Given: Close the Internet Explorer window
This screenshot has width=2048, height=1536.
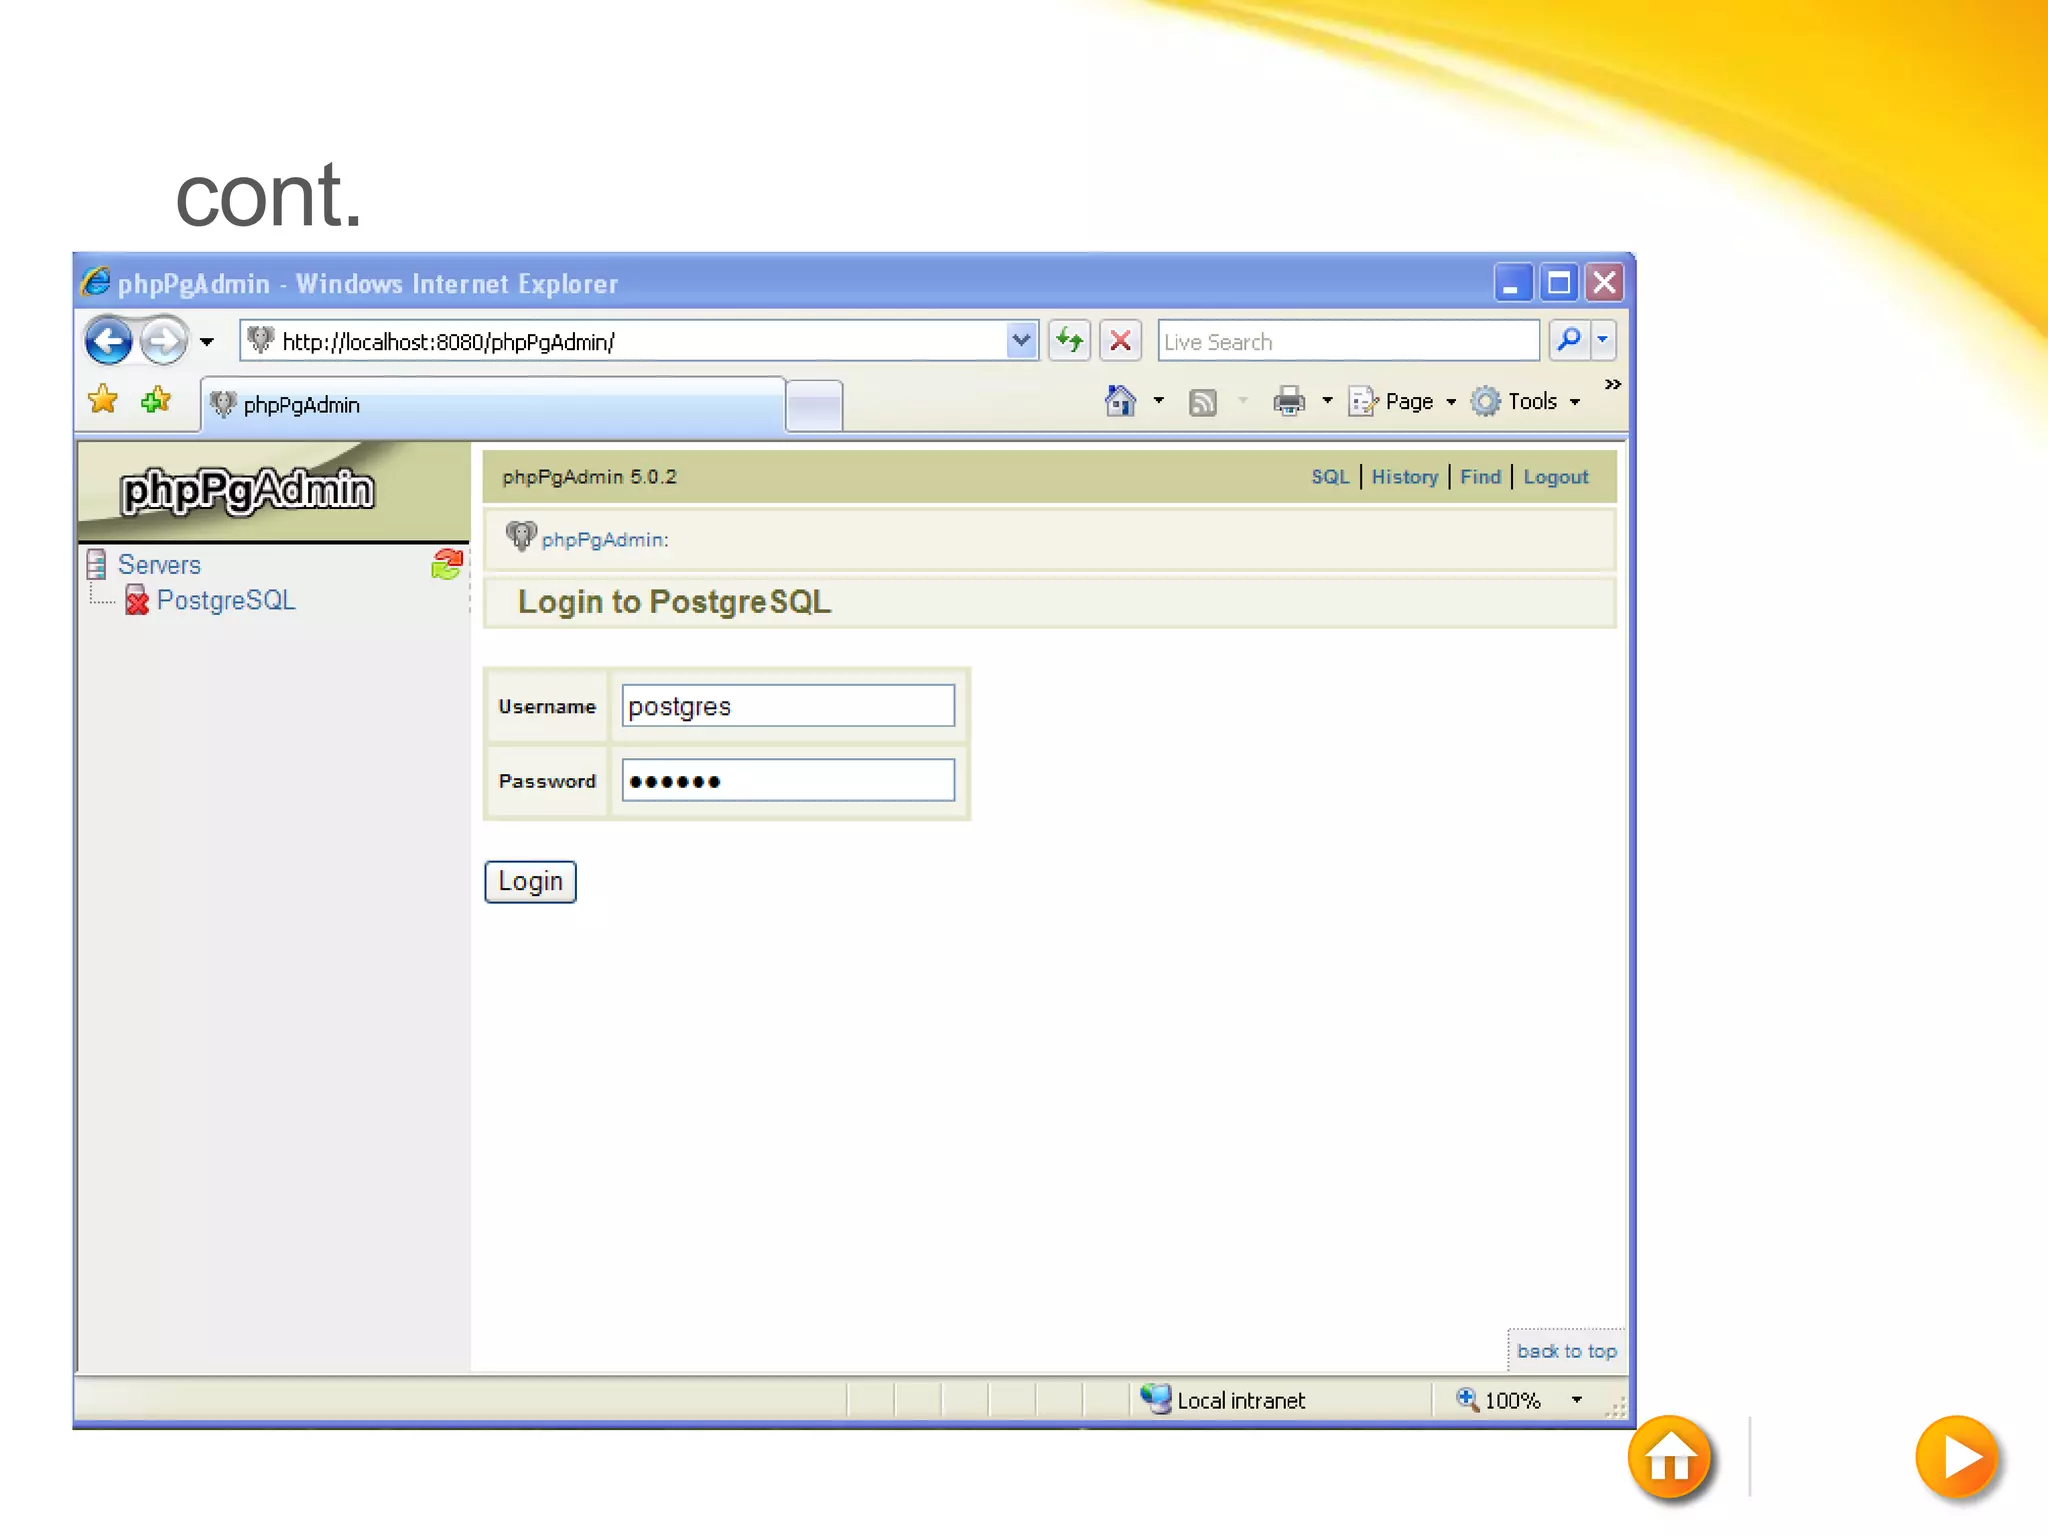Looking at the screenshot, I should click(1604, 283).
